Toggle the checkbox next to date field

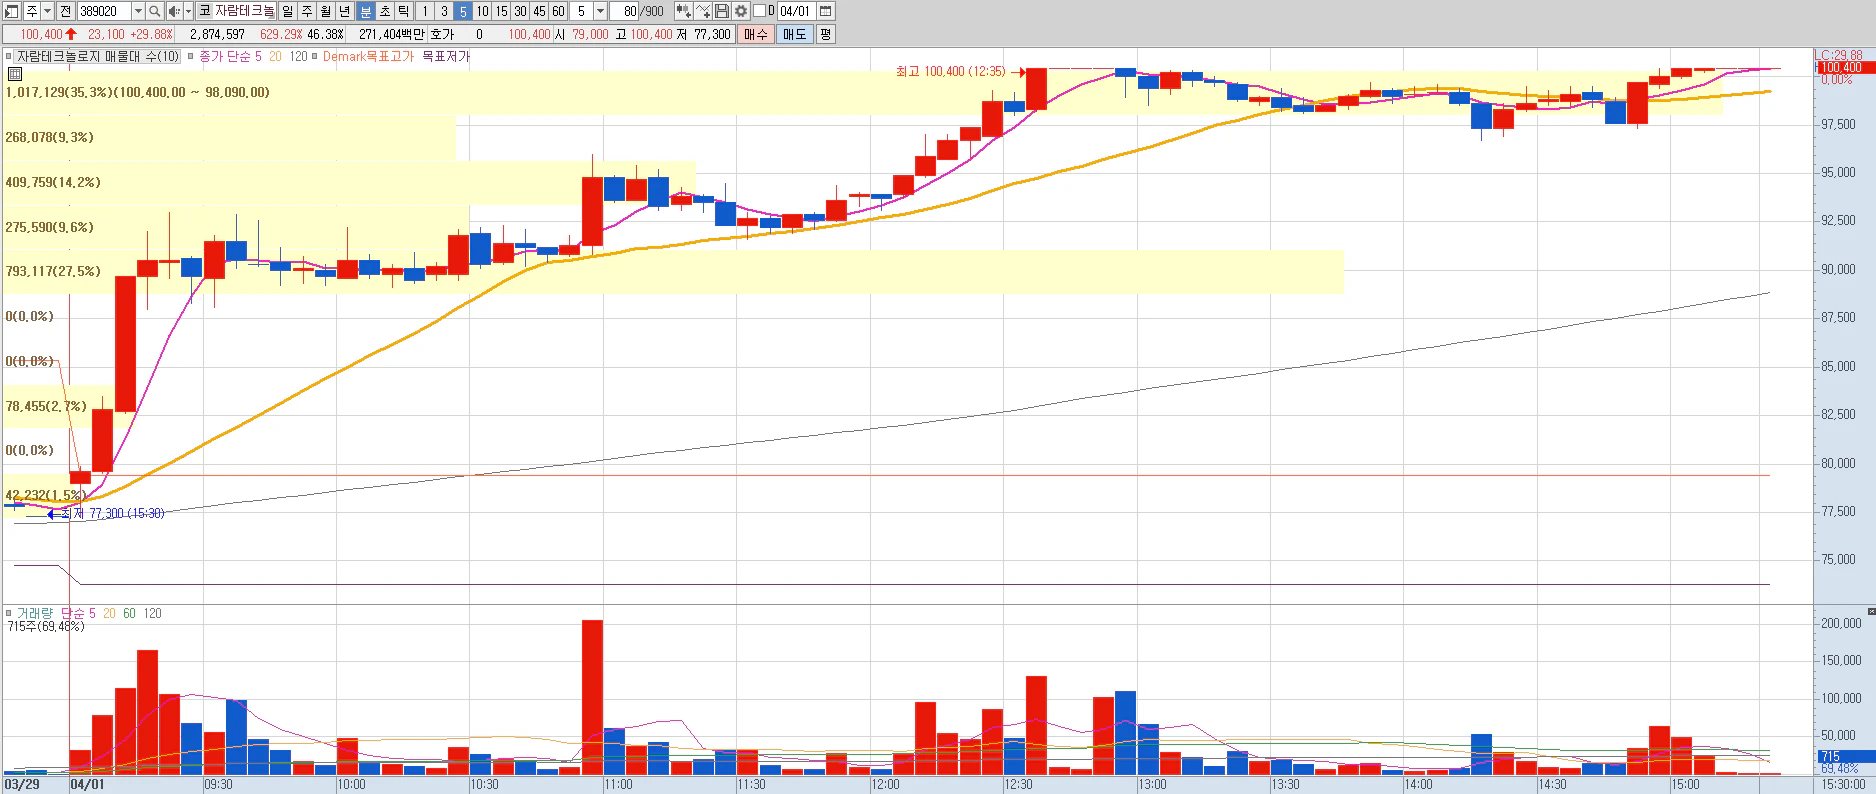tap(759, 11)
